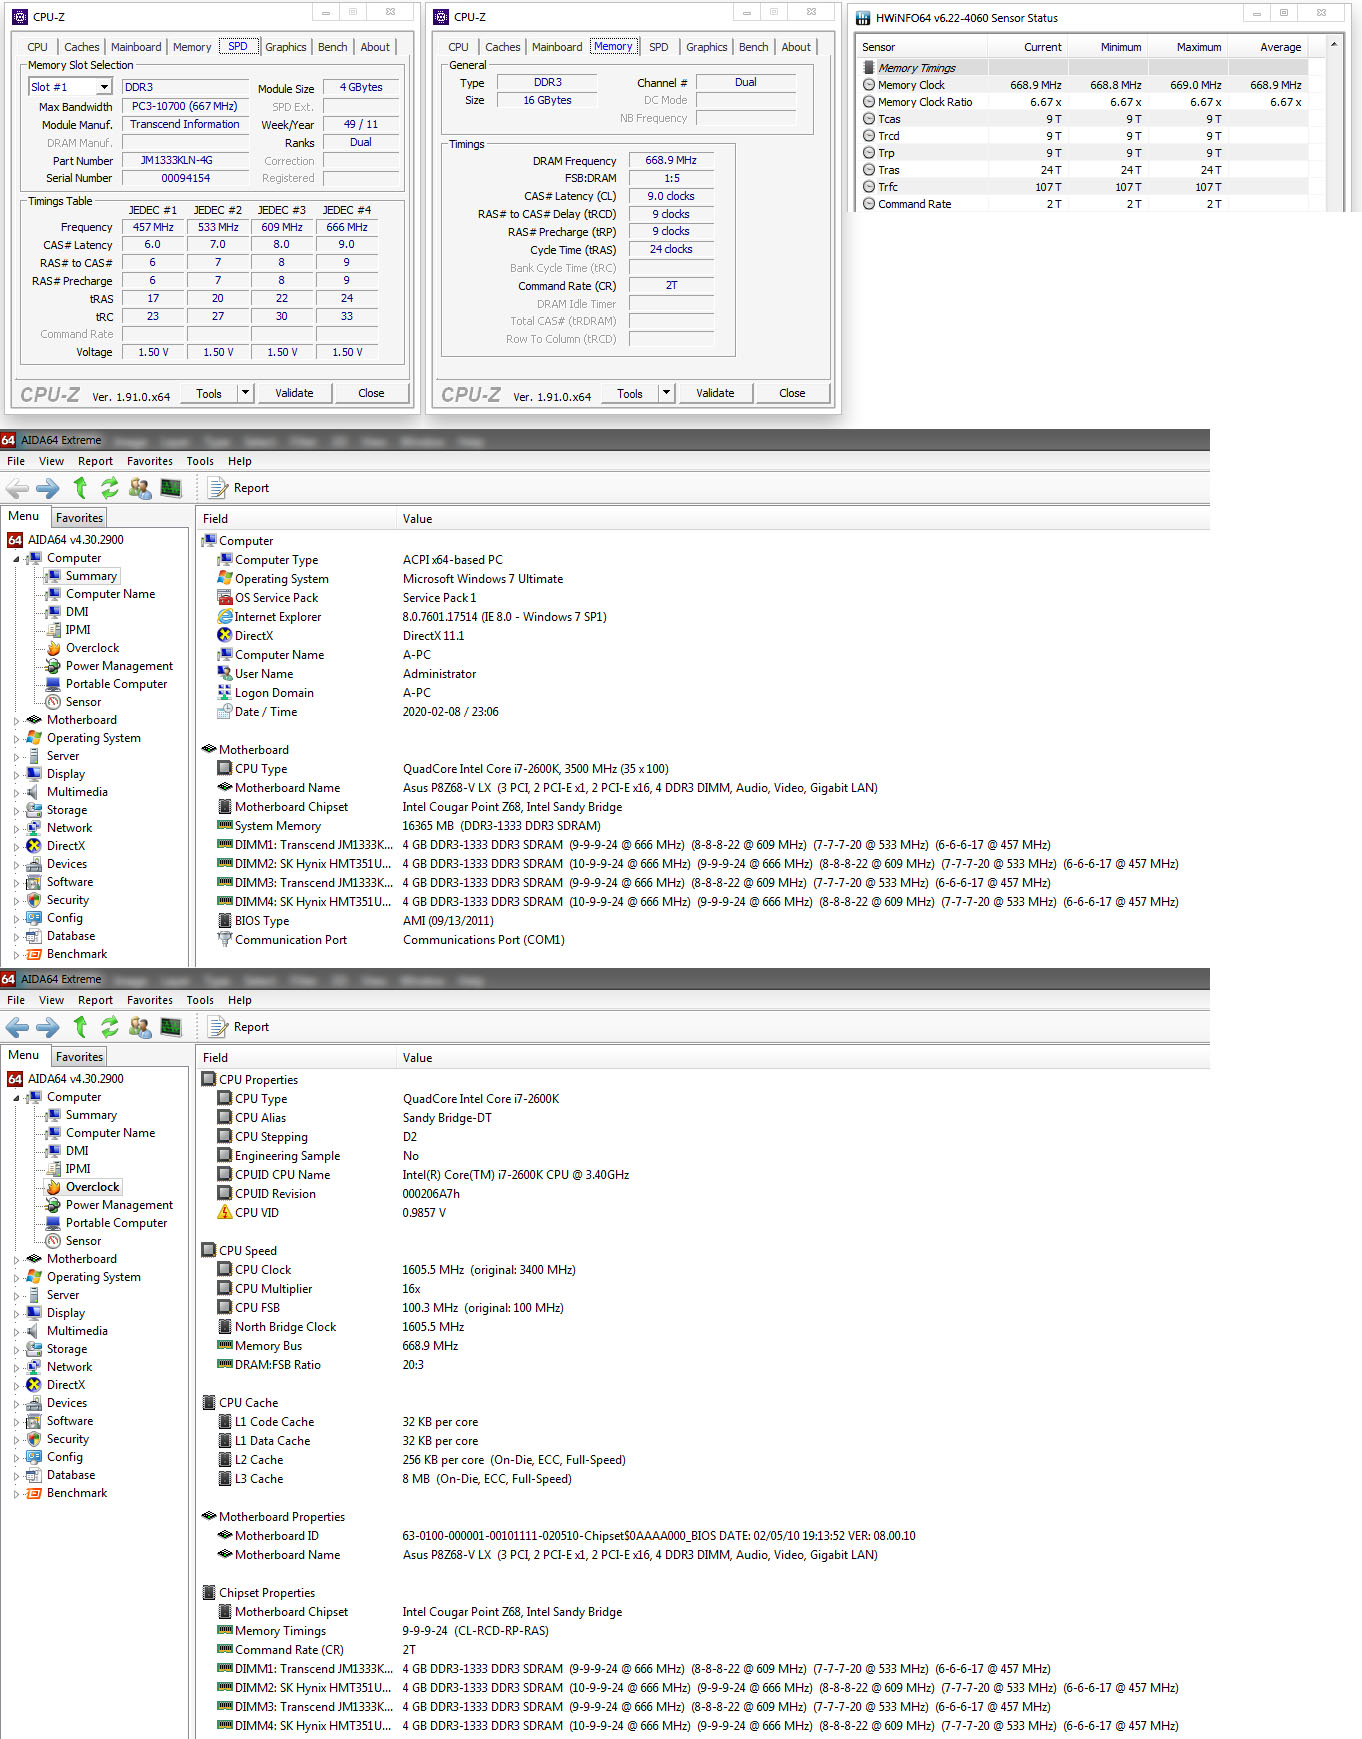This screenshot has height=1739, width=1362.
Task: Expand the Motherboard node in upper AIDA64 tree
Action: point(16,720)
